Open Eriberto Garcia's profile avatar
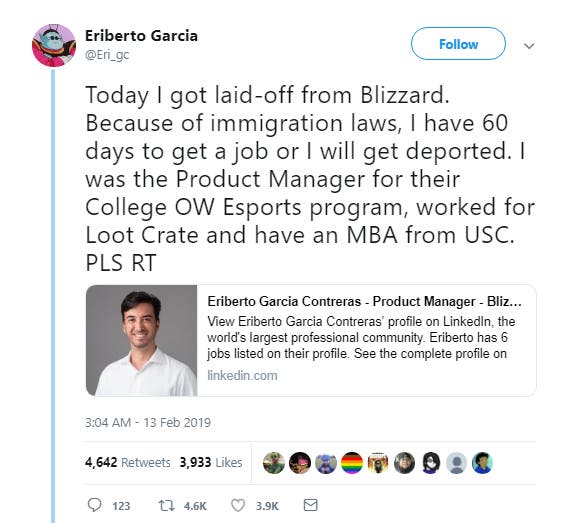The image size is (570, 523). (x=54, y=45)
